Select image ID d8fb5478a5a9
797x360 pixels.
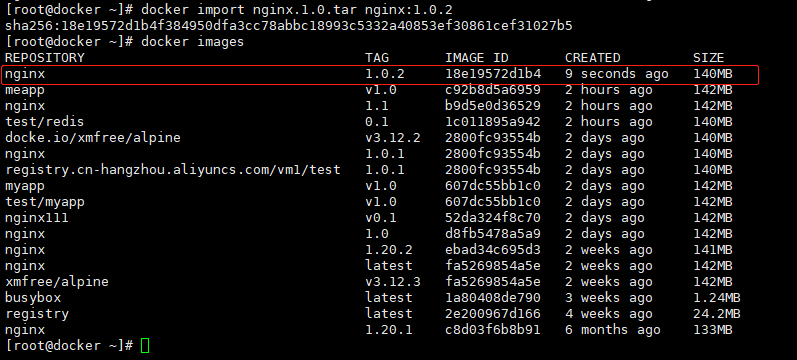pyautogui.click(x=493, y=234)
